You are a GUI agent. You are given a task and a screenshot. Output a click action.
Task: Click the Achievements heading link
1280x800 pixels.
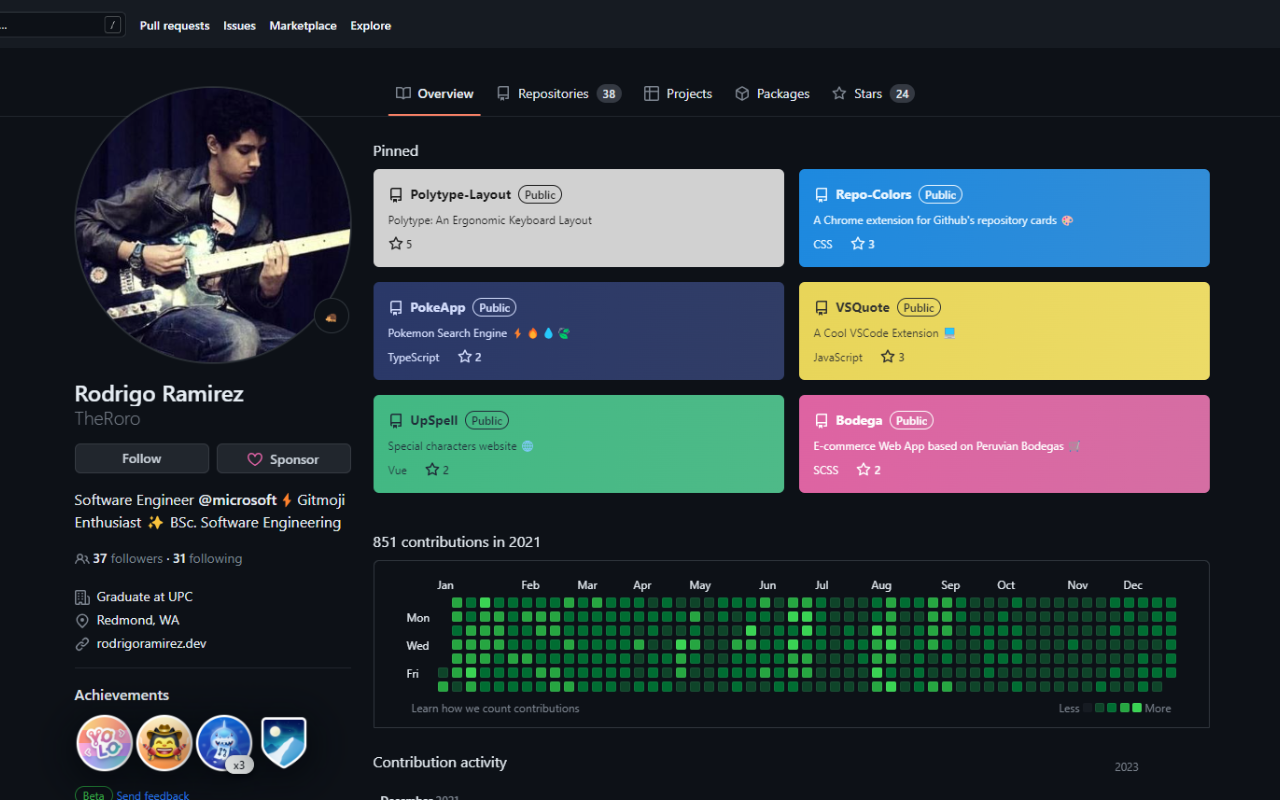[x=122, y=695]
